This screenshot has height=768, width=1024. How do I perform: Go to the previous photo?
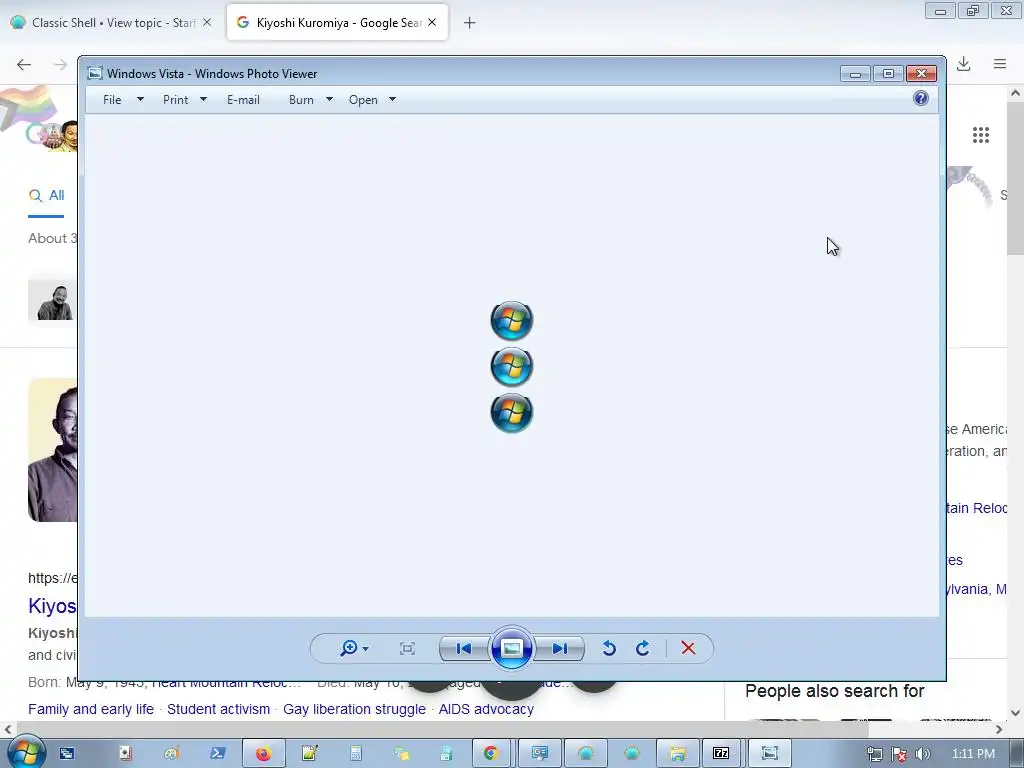coord(464,648)
